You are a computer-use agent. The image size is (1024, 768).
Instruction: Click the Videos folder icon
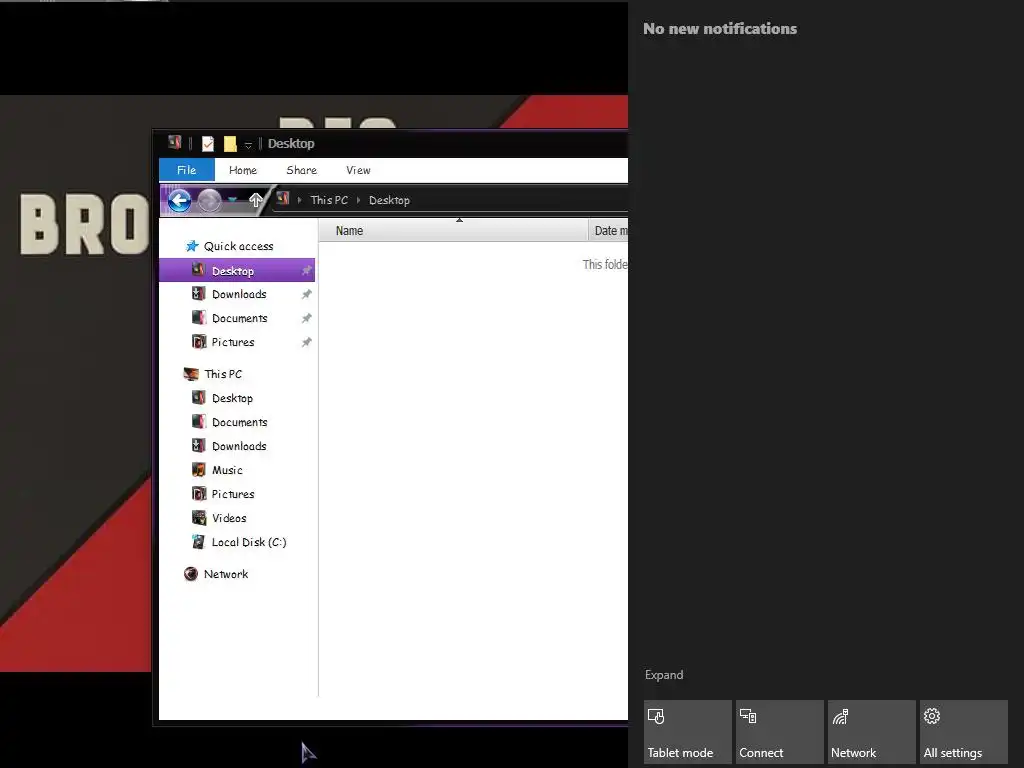coord(199,517)
